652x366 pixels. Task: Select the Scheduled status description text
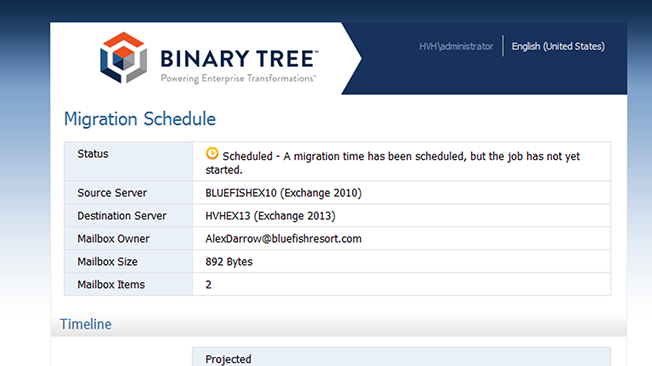(393, 163)
